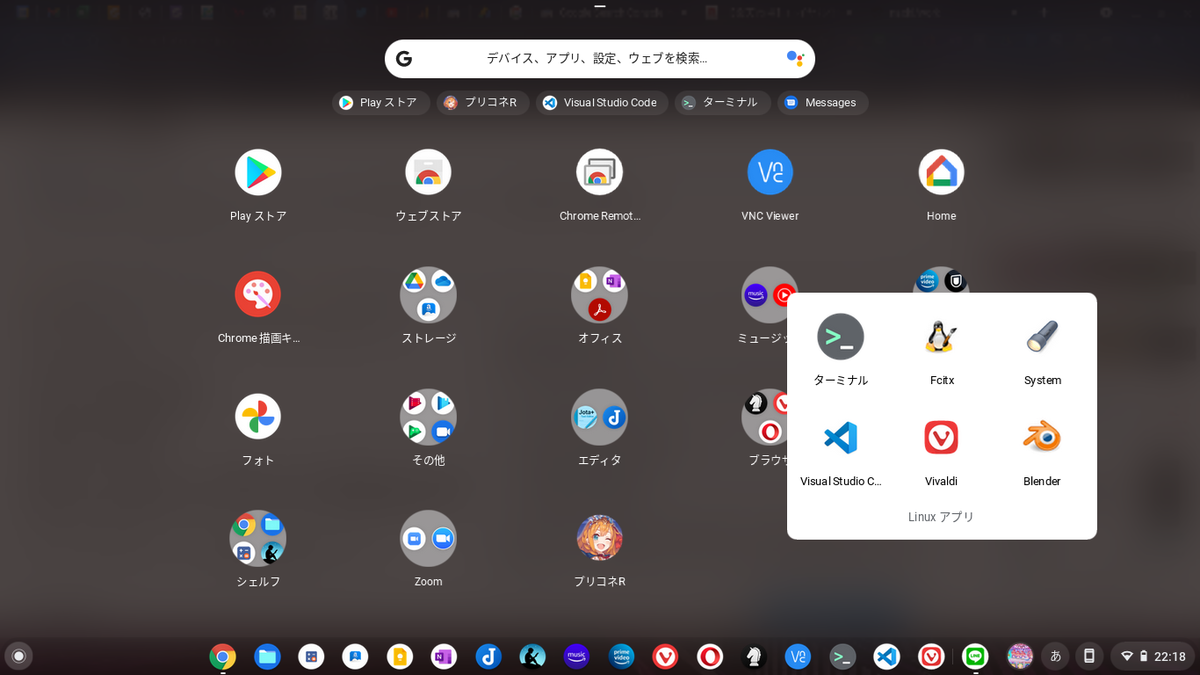Open Vivaldi in the Linux アプリ folder
Screen dimensions: 1200x675
pyautogui.click(x=941, y=438)
